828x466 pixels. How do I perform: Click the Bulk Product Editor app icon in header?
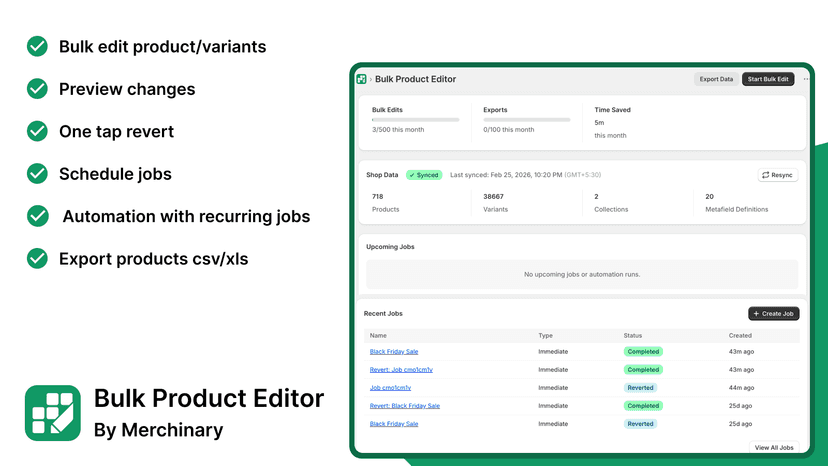tap(361, 79)
